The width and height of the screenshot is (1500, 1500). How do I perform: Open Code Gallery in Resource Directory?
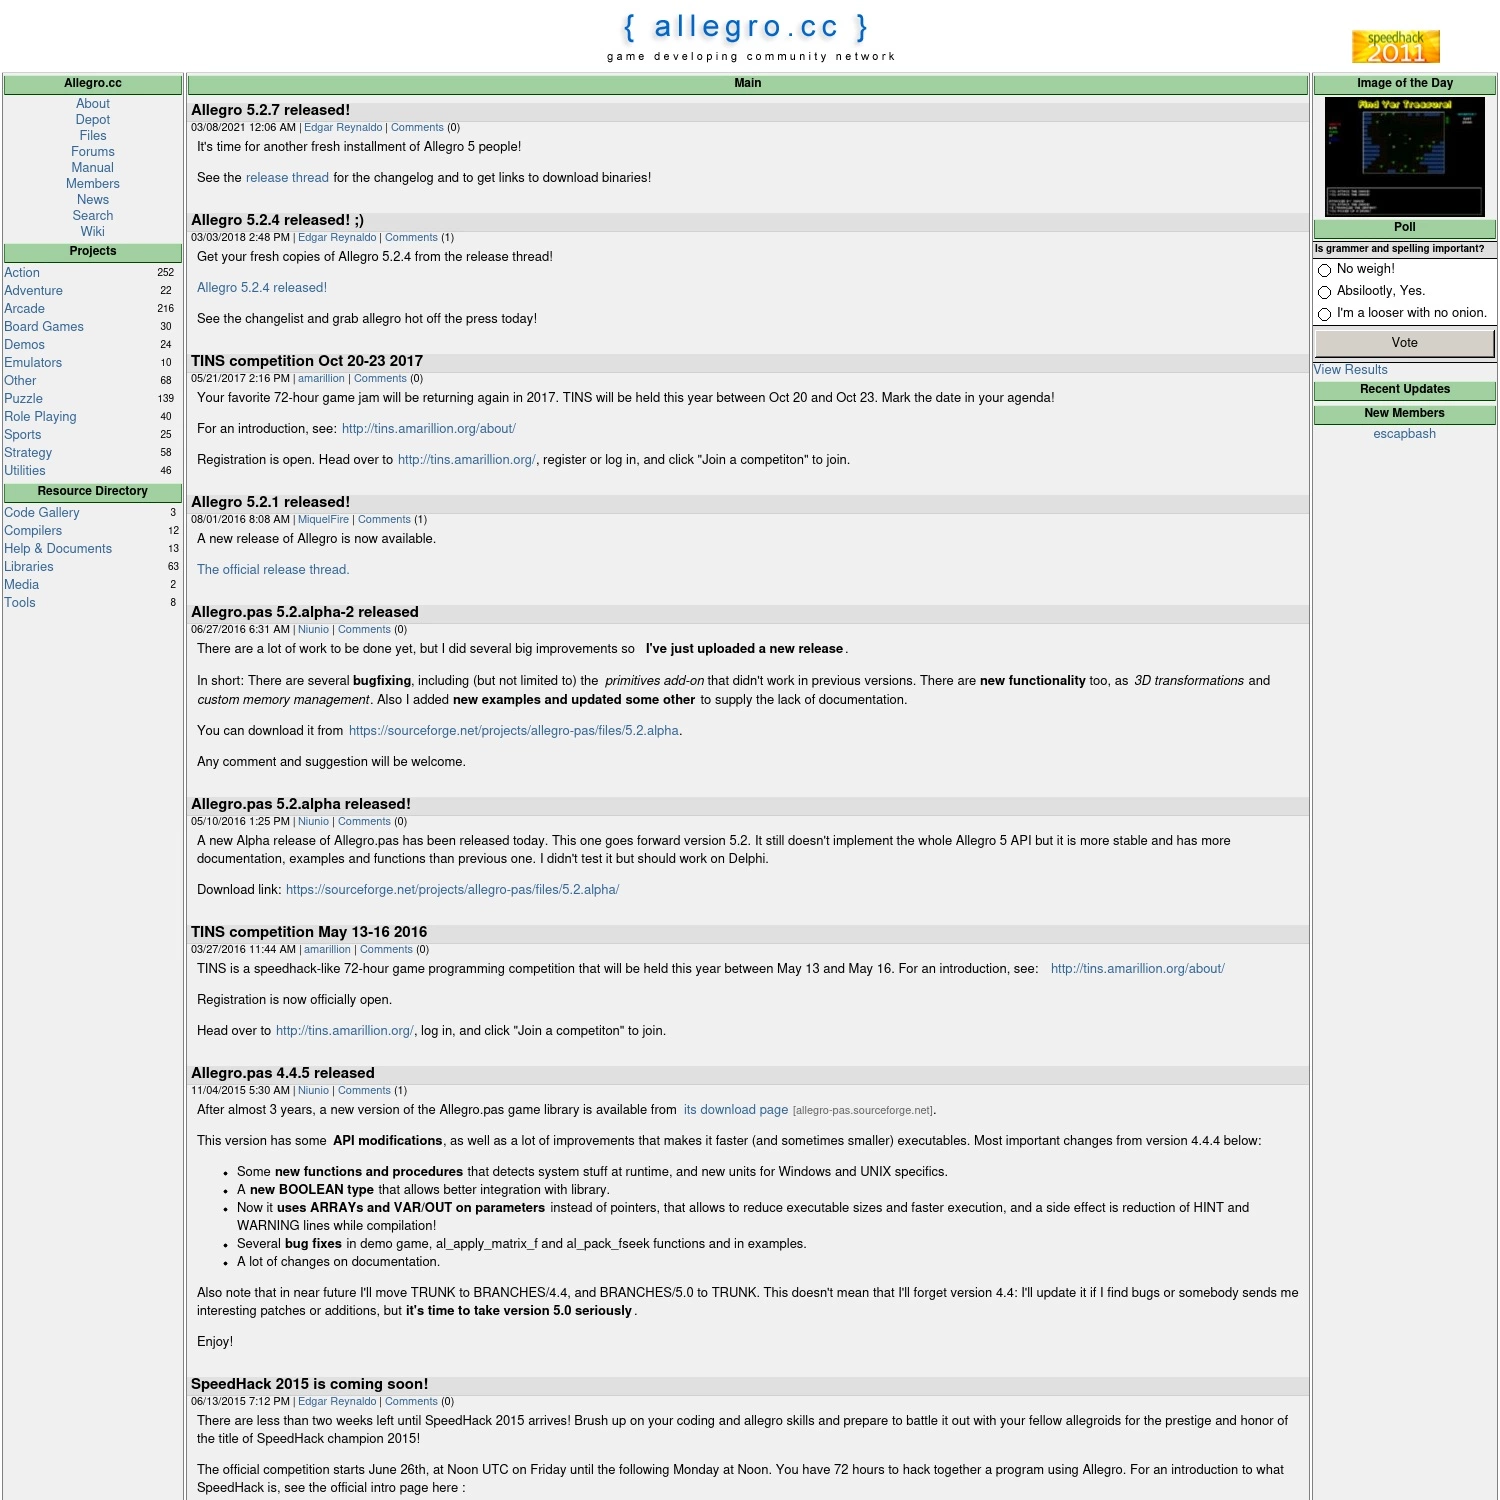click(42, 513)
